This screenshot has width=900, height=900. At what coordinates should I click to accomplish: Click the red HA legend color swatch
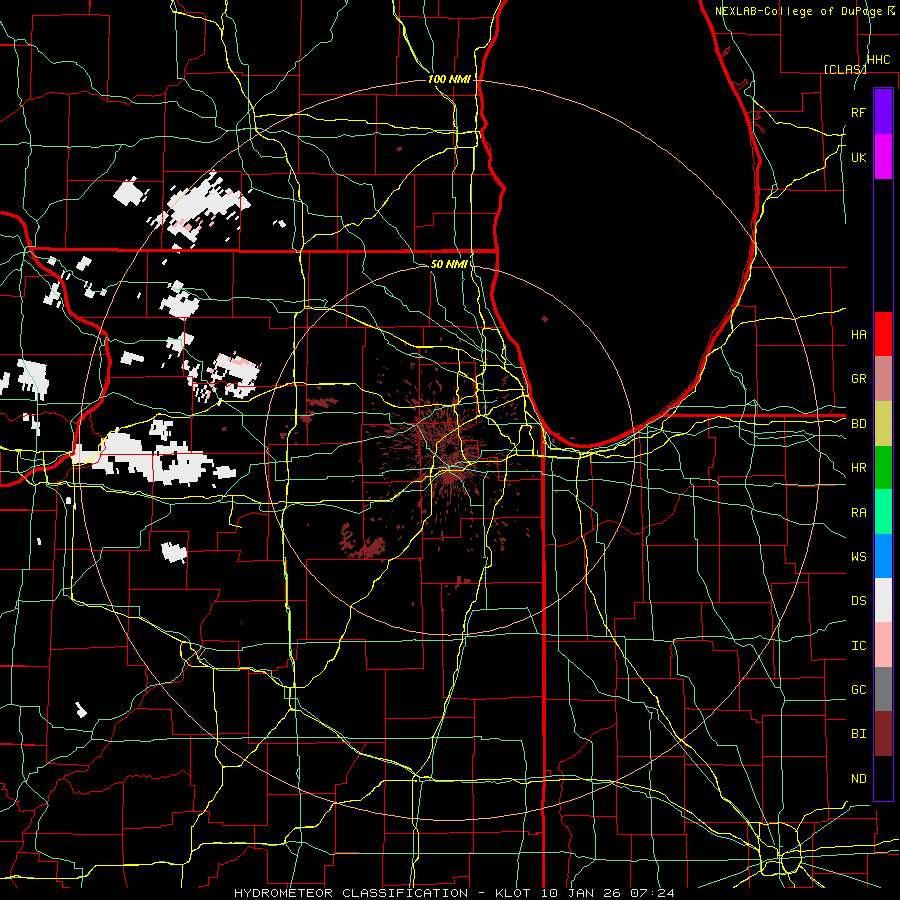[x=883, y=334]
